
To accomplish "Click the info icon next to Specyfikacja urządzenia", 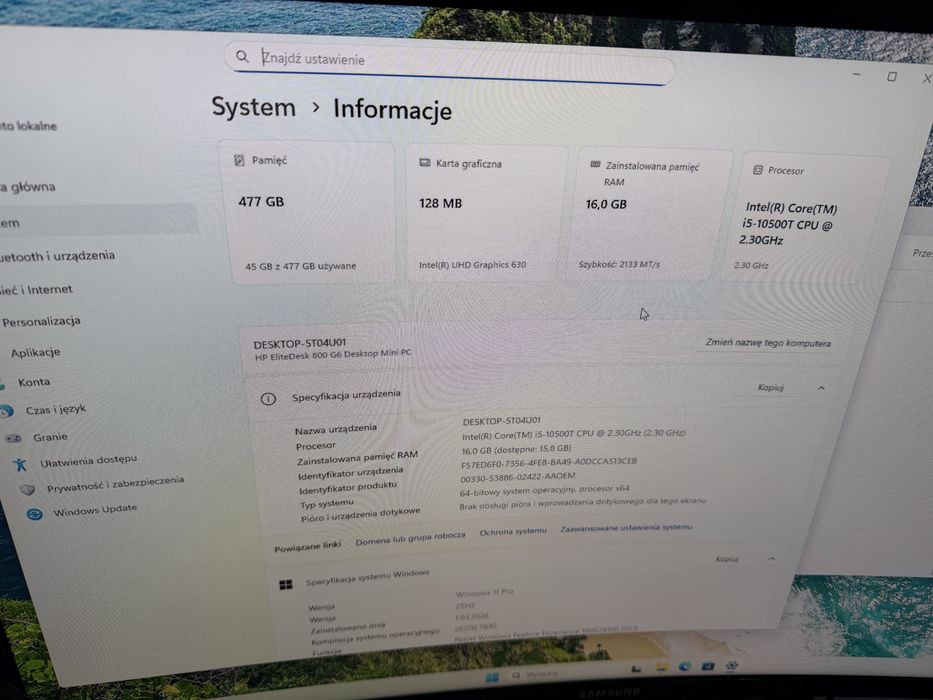I will click(268, 399).
